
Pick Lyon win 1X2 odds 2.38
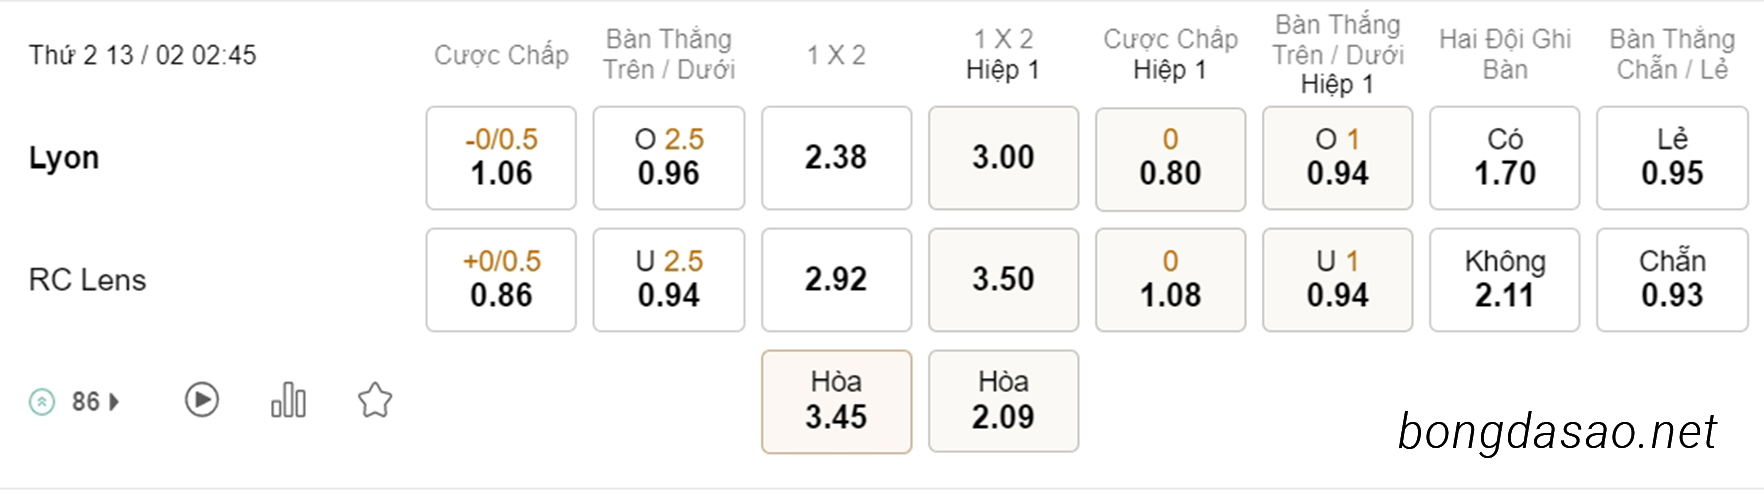point(836,158)
